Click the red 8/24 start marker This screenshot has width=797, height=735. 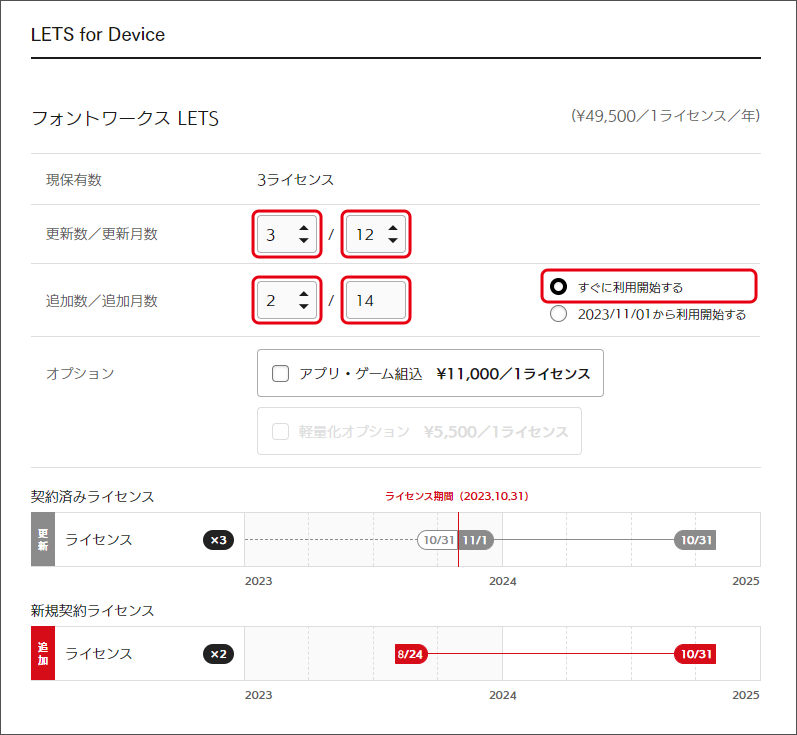(412, 654)
